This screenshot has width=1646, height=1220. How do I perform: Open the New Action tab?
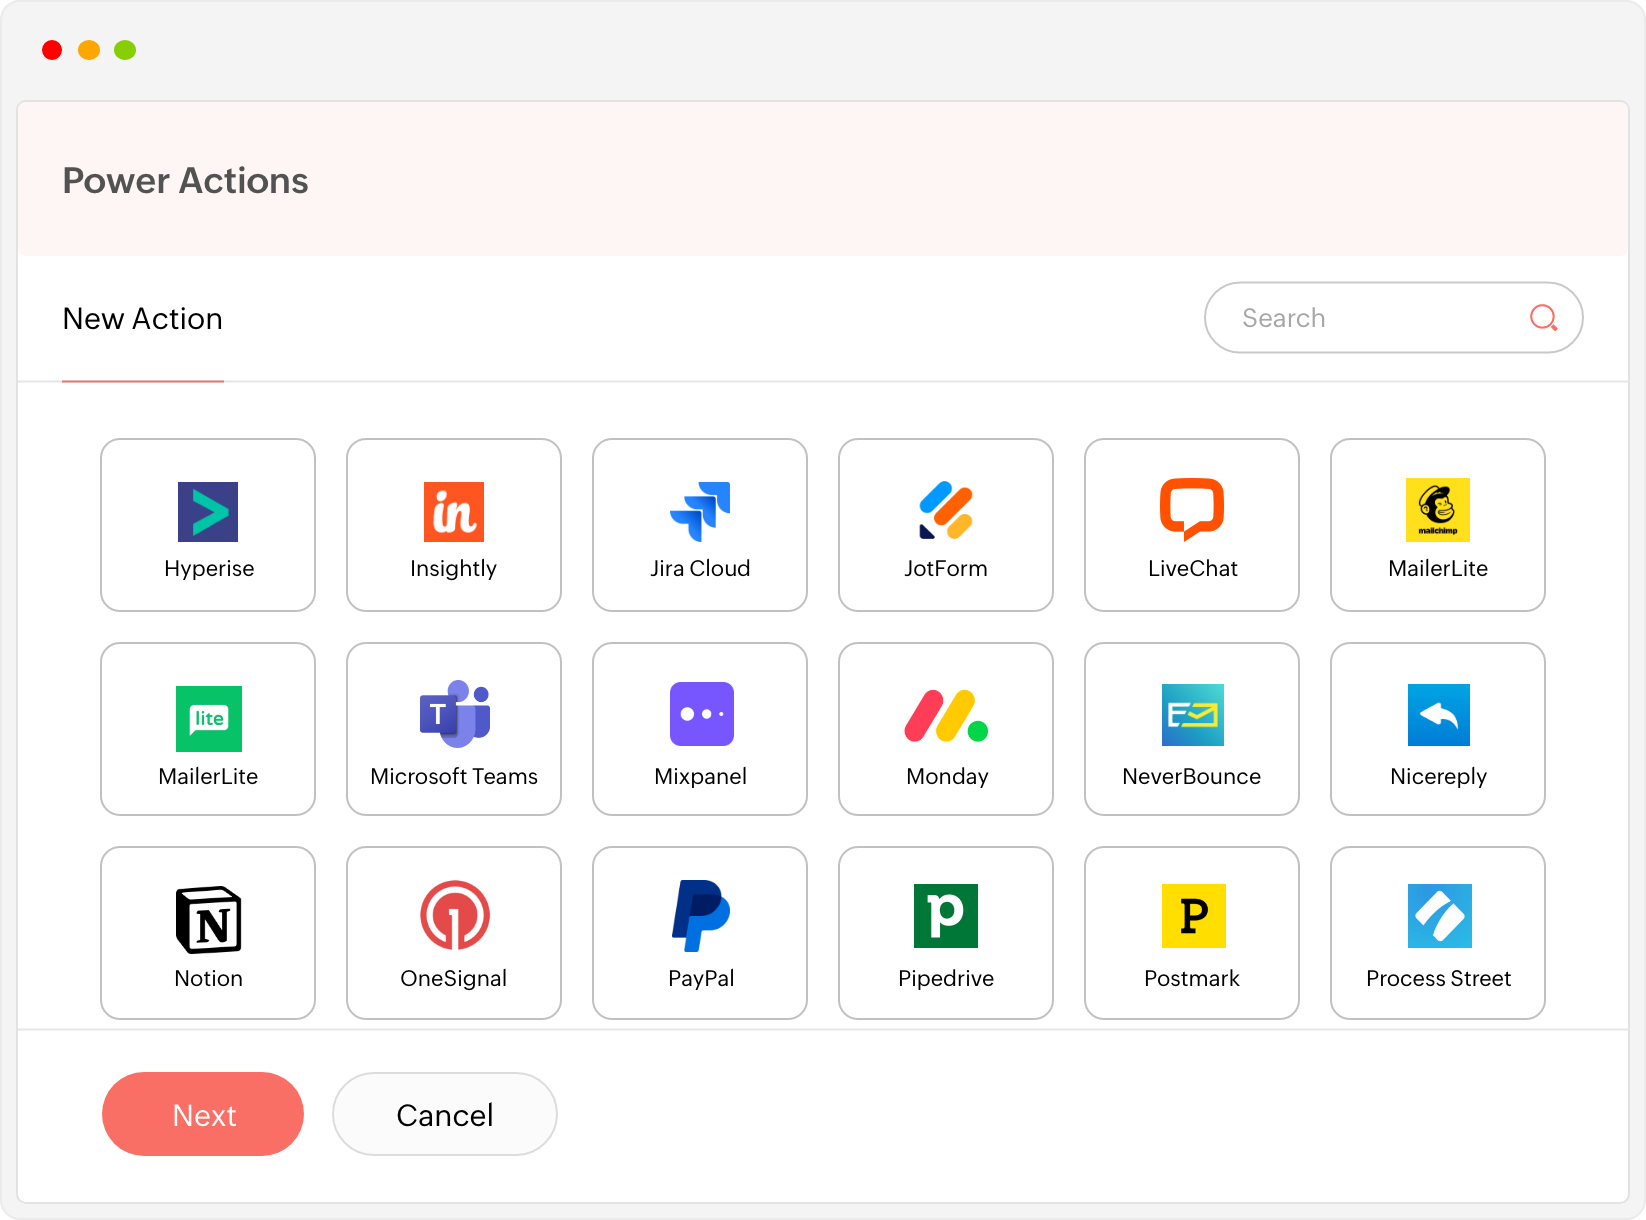coord(143,319)
